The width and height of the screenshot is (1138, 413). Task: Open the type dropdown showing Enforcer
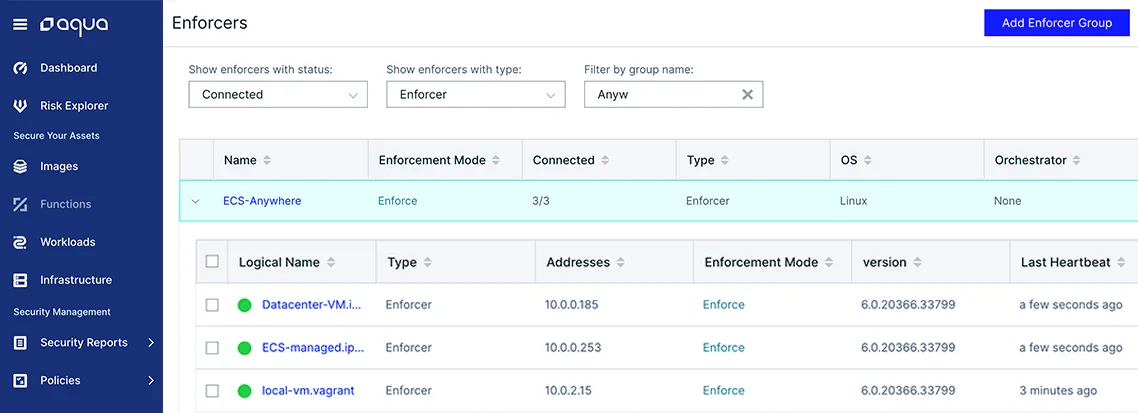[475, 94]
